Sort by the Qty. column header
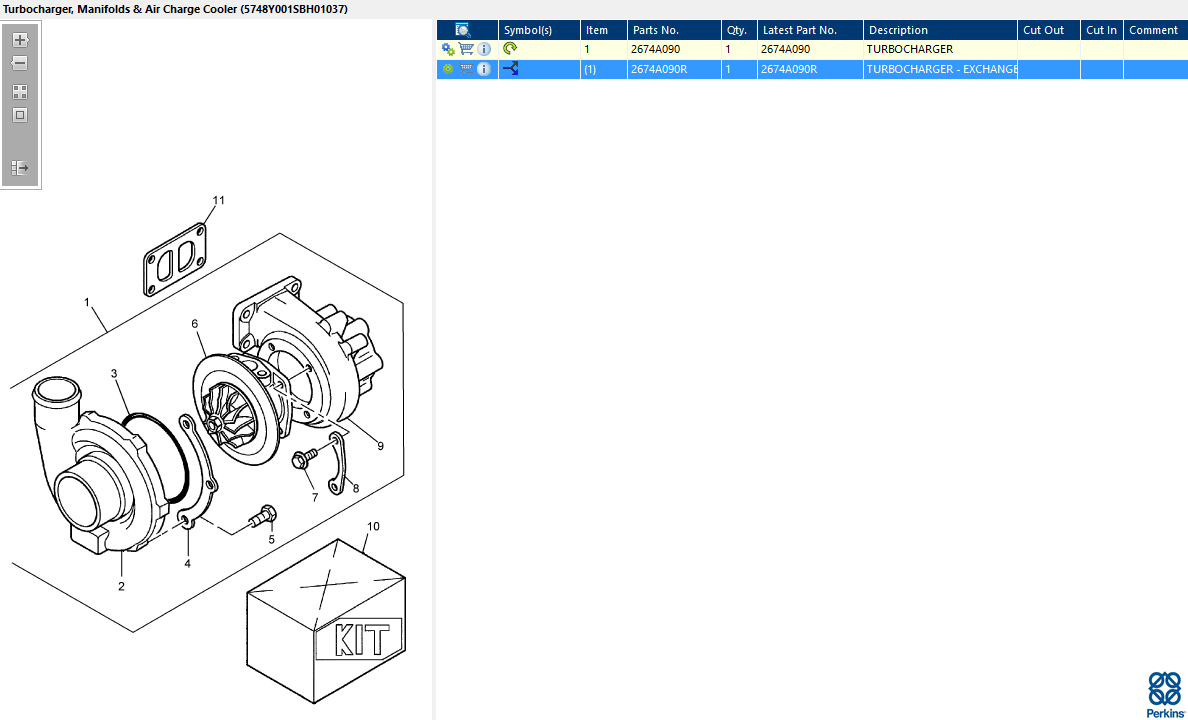 click(739, 30)
